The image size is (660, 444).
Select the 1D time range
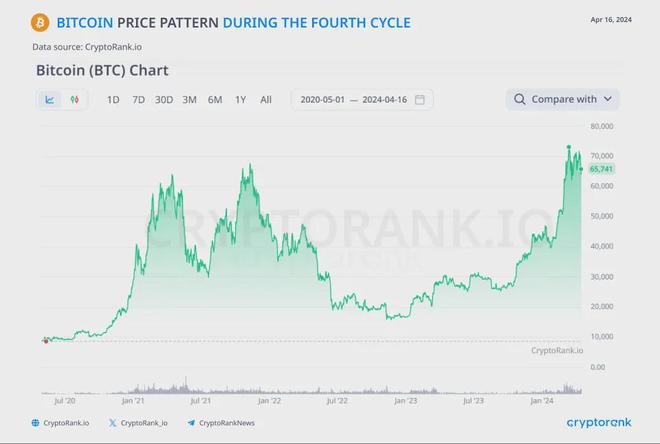pos(113,100)
